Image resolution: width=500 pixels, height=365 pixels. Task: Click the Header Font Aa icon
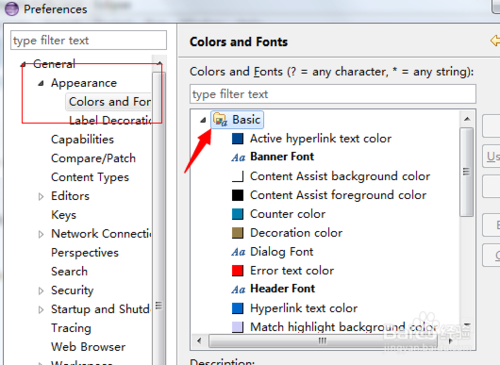point(238,289)
